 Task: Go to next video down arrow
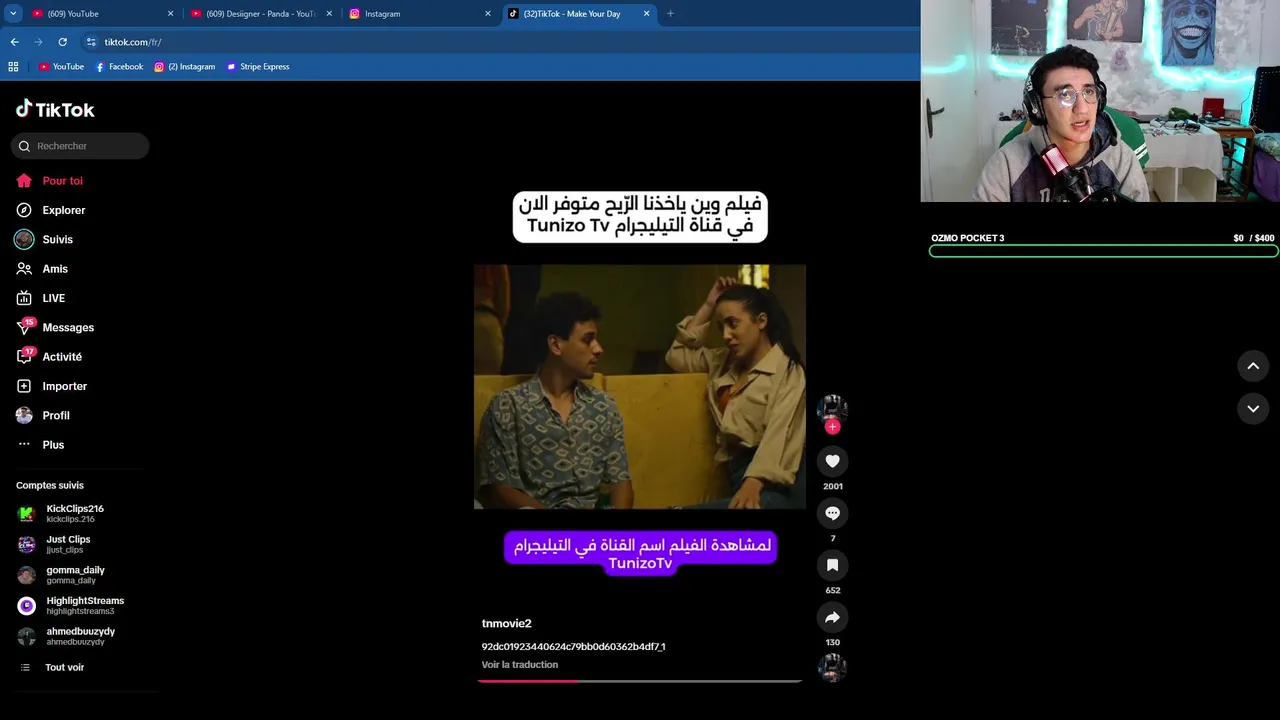pos(1253,409)
